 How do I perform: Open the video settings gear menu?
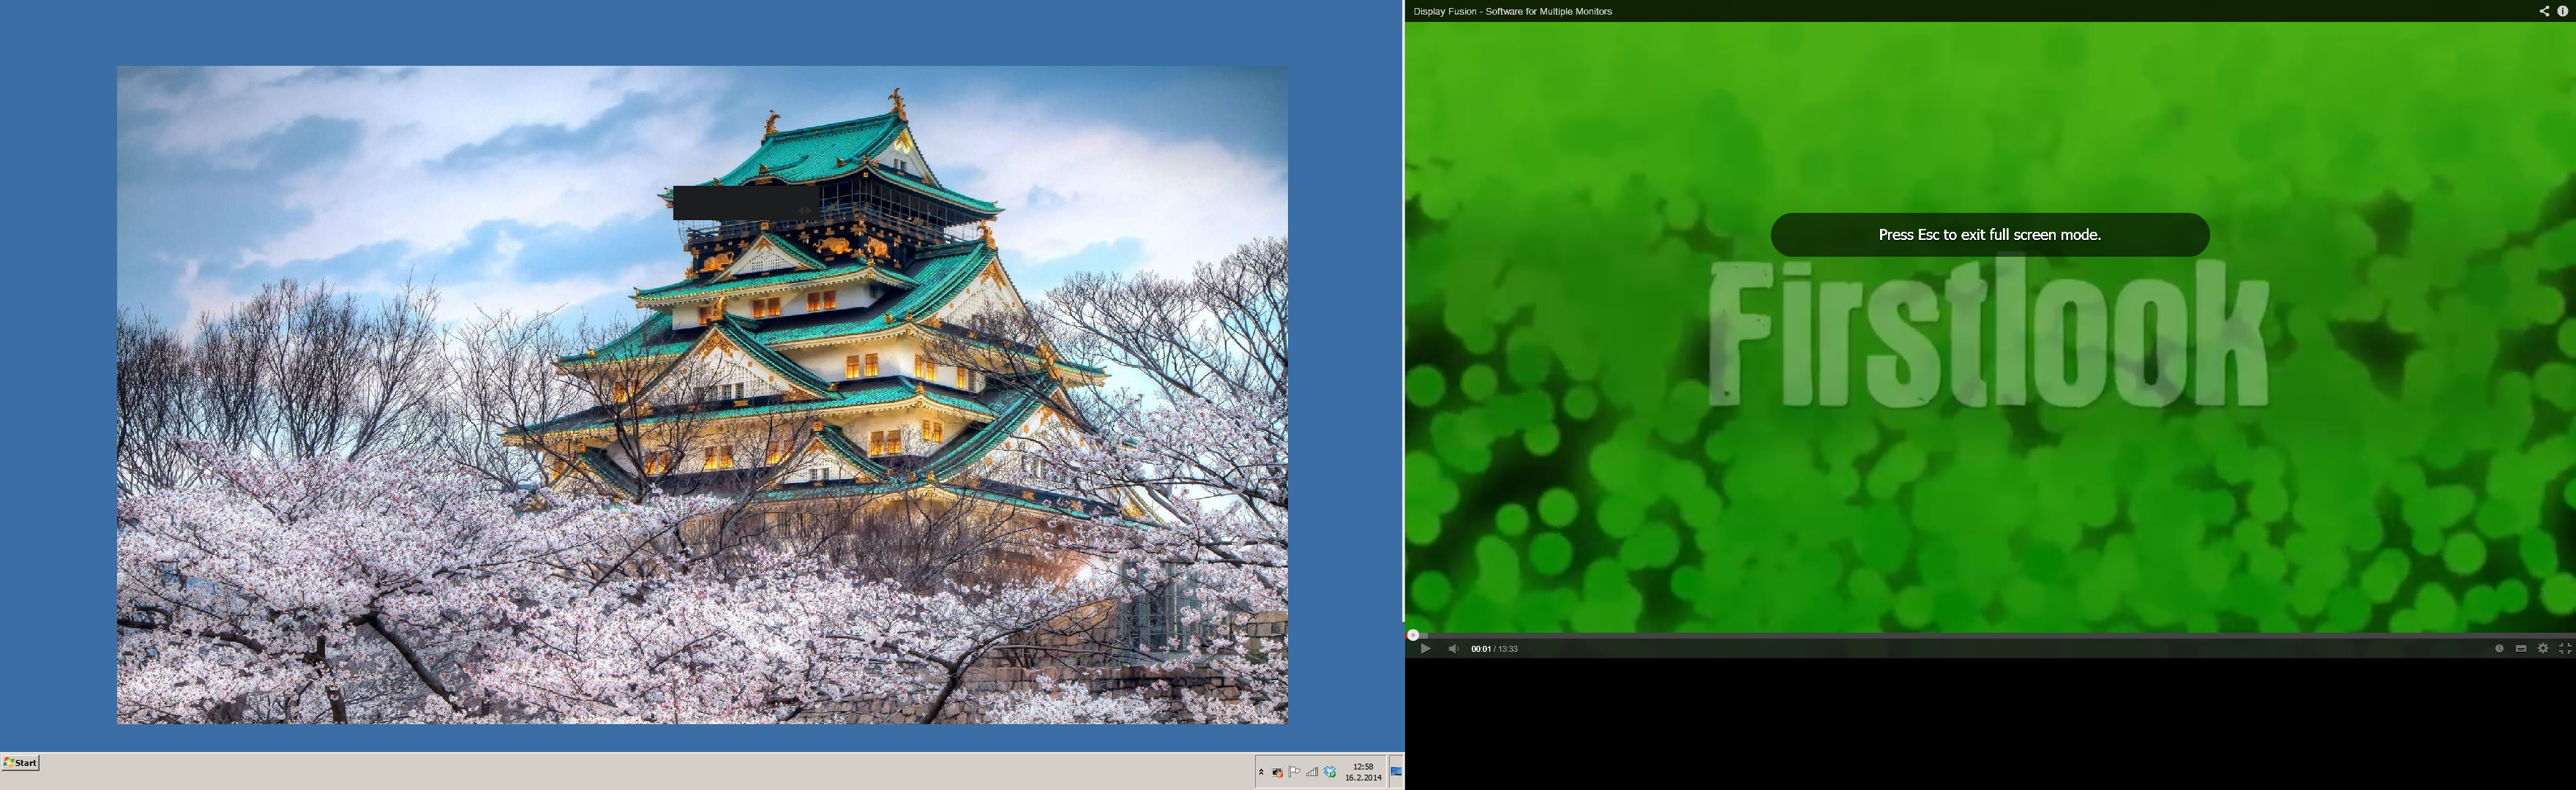click(2542, 648)
